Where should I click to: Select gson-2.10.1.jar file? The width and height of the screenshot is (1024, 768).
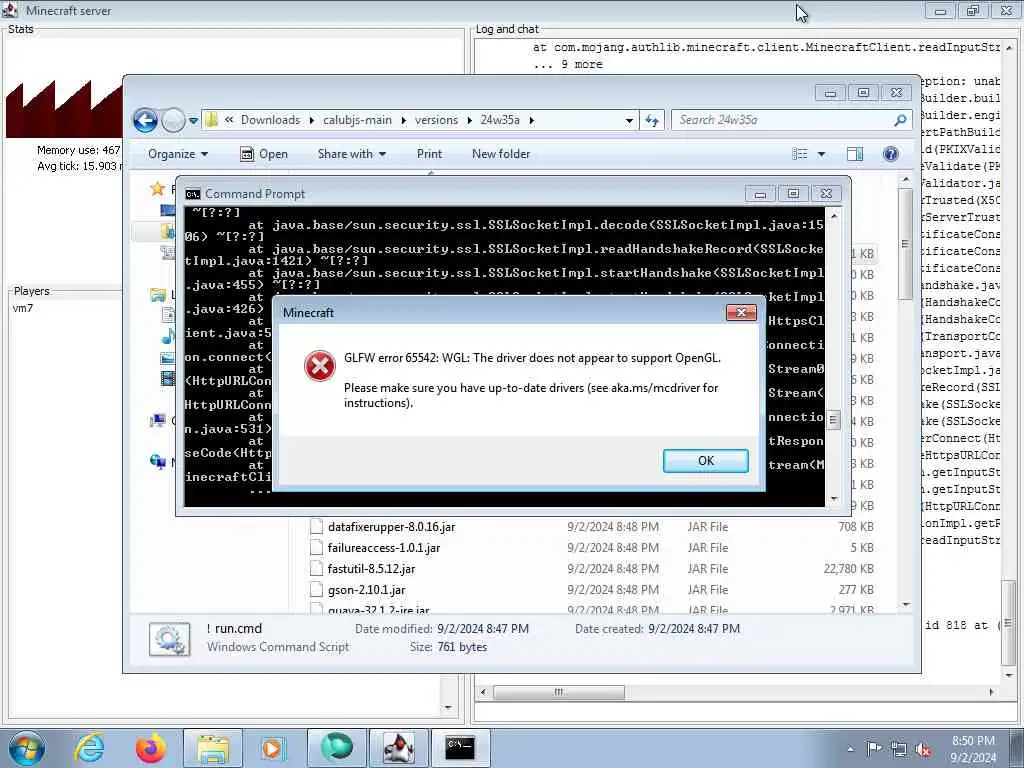coord(366,590)
